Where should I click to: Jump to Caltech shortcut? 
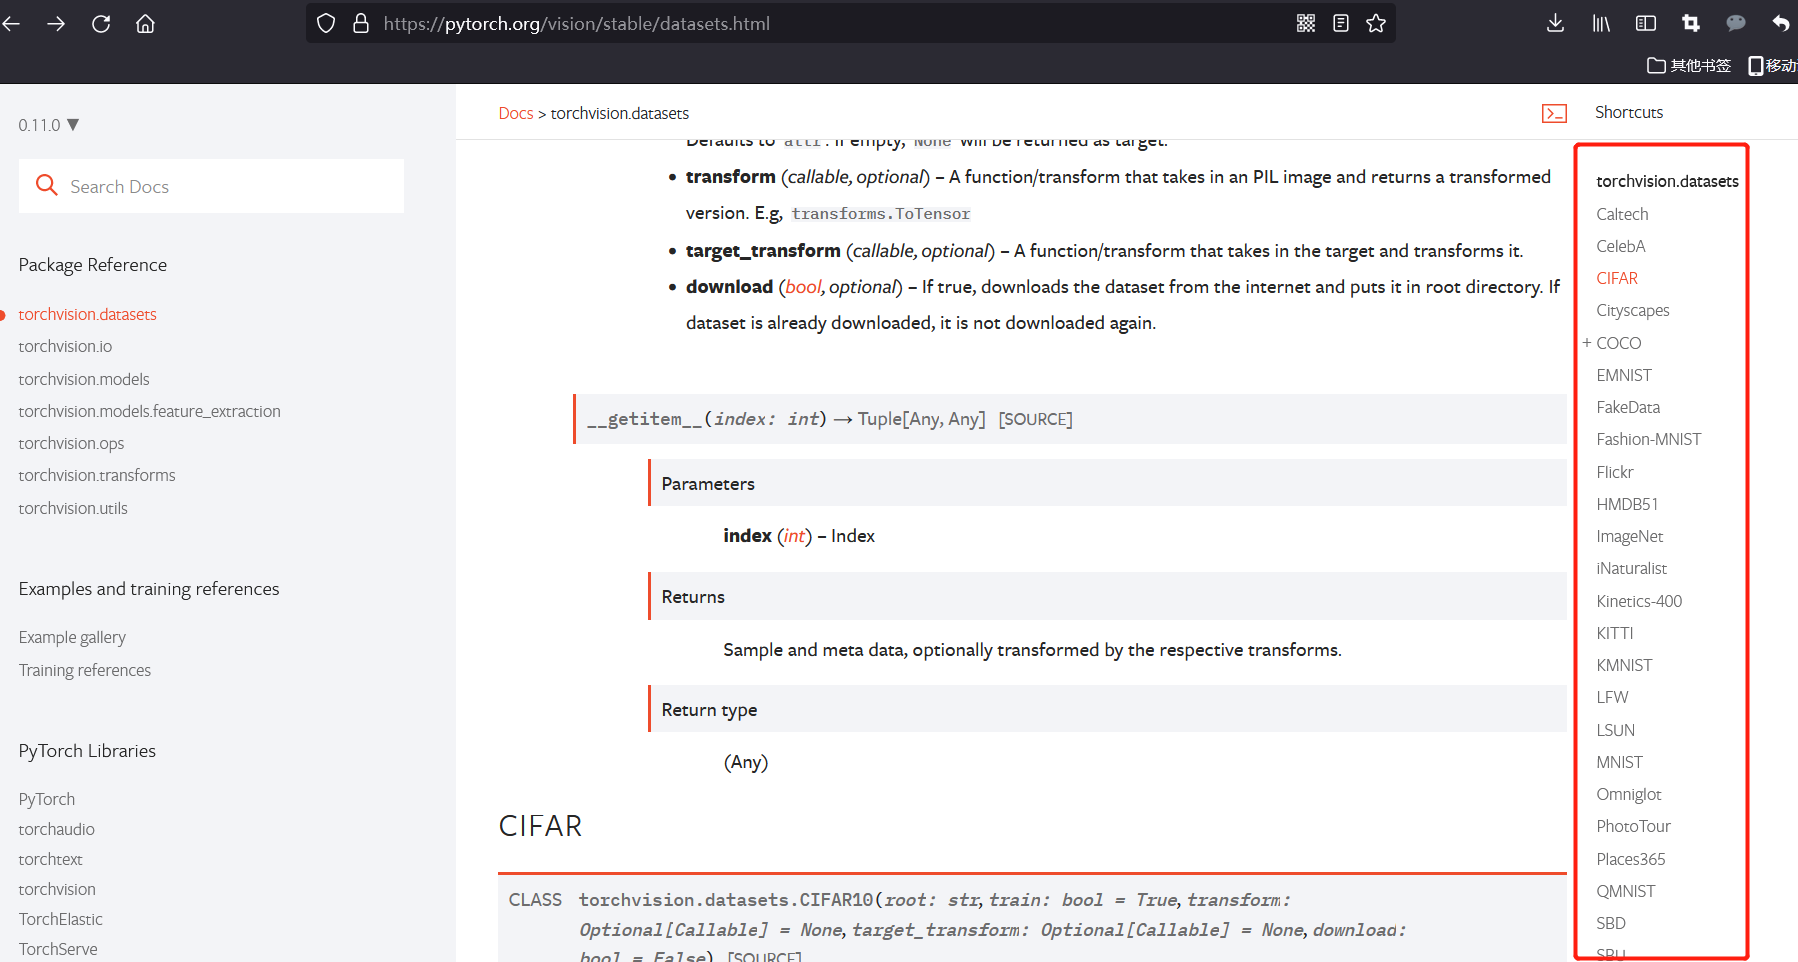(1622, 214)
